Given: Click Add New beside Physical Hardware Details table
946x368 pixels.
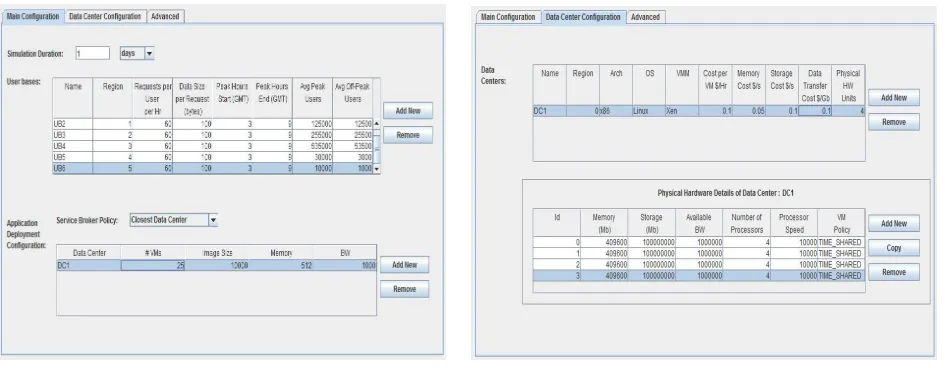Looking at the screenshot, I should click(894, 223).
